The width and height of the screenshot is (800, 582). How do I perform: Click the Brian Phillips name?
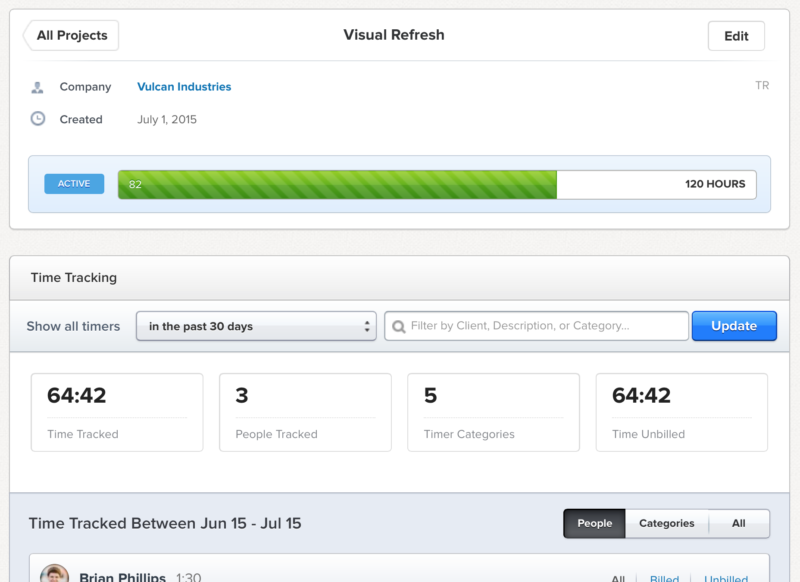pos(122,577)
